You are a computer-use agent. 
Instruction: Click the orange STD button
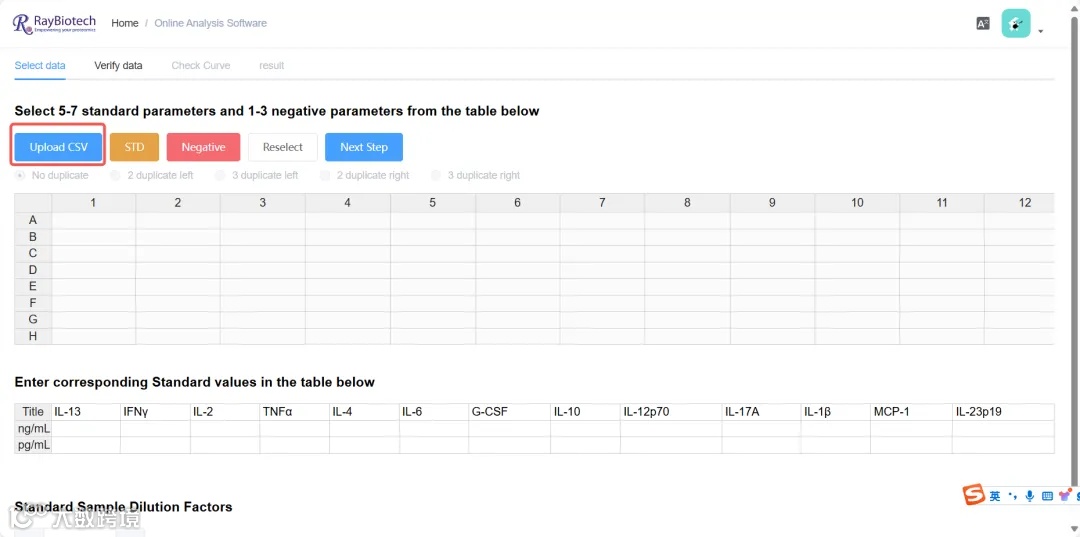(x=134, y=147)
